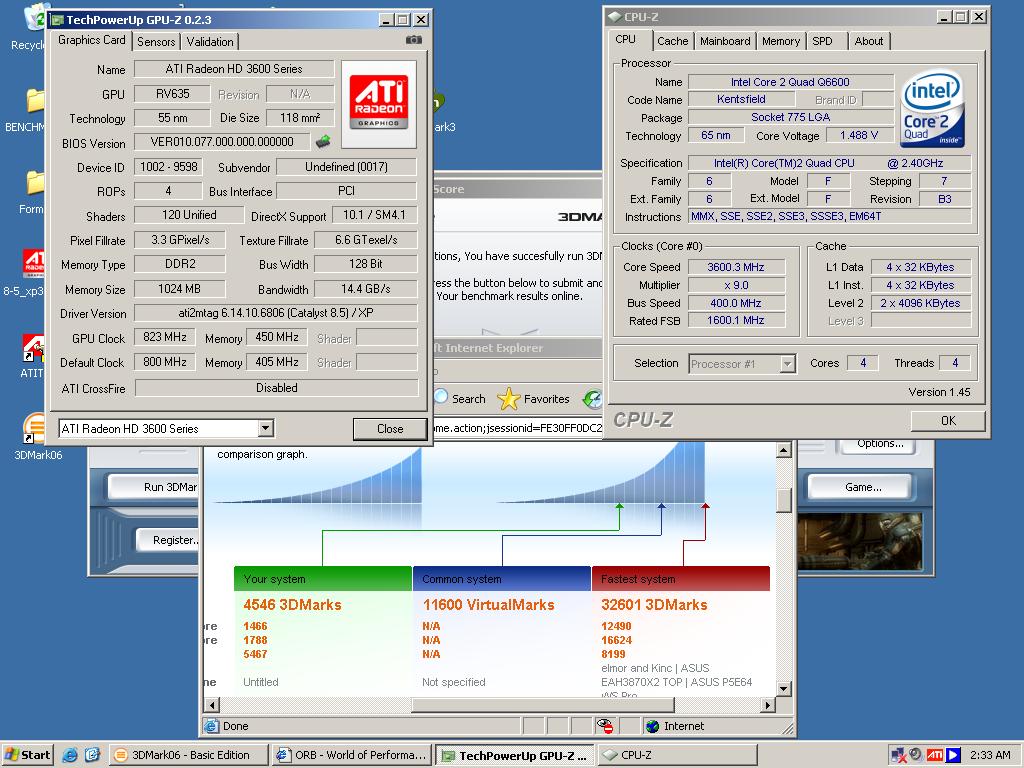
Task: Switch to the Validation tab in GPU-Z
Action: tap(210, 42)
